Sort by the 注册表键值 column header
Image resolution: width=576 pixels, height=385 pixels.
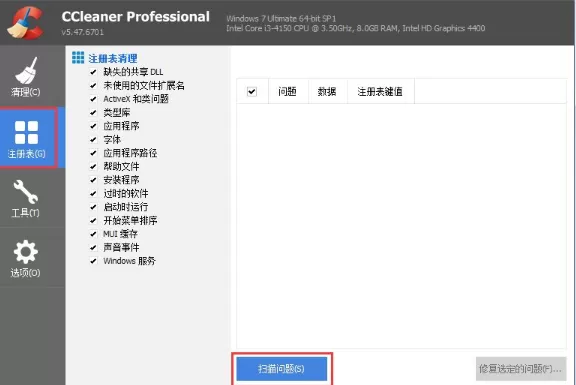tap(381, 91)
